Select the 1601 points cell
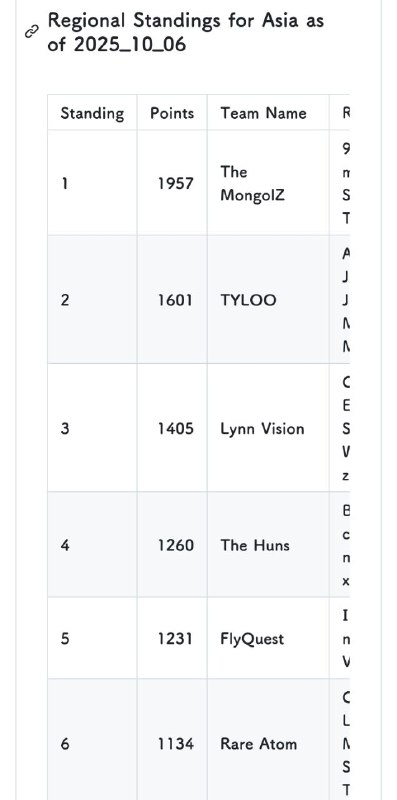 click(x=172, y=299)
